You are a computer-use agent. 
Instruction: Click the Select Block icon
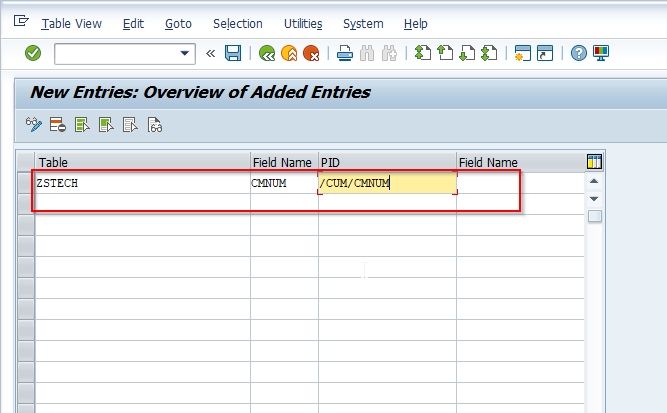(x=106, y=125)
